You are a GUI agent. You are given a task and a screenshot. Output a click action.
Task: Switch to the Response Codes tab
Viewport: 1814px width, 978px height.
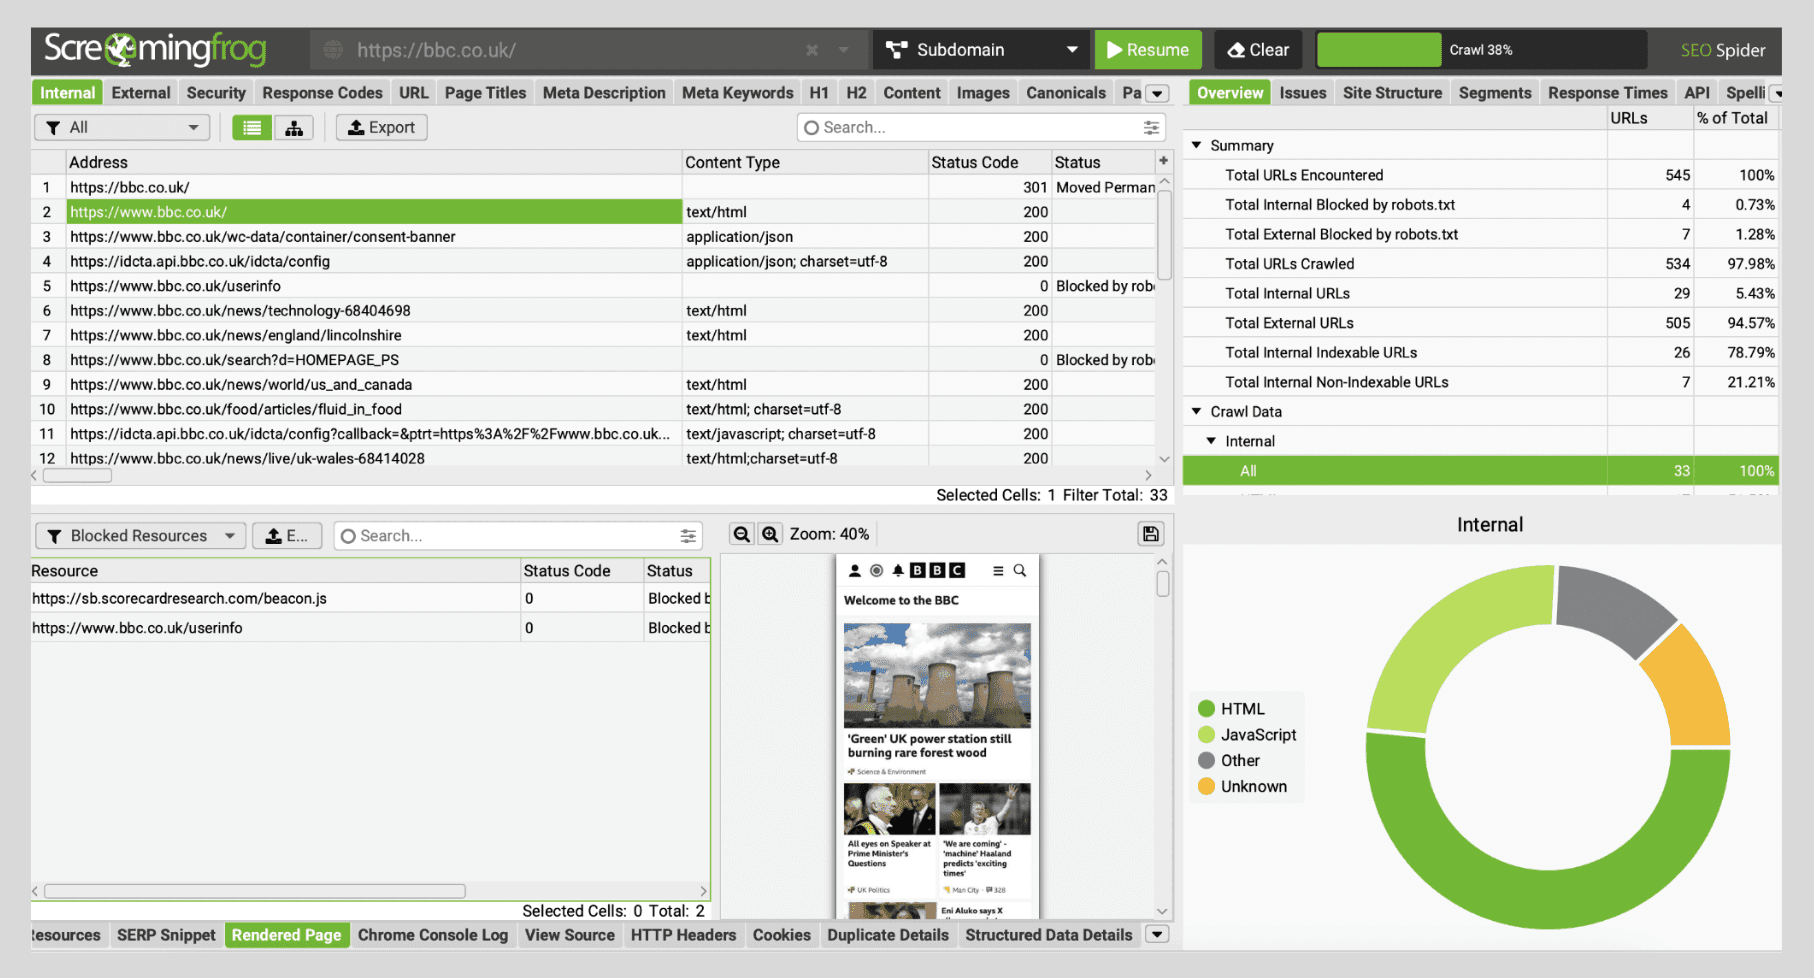tap(322, 93)
